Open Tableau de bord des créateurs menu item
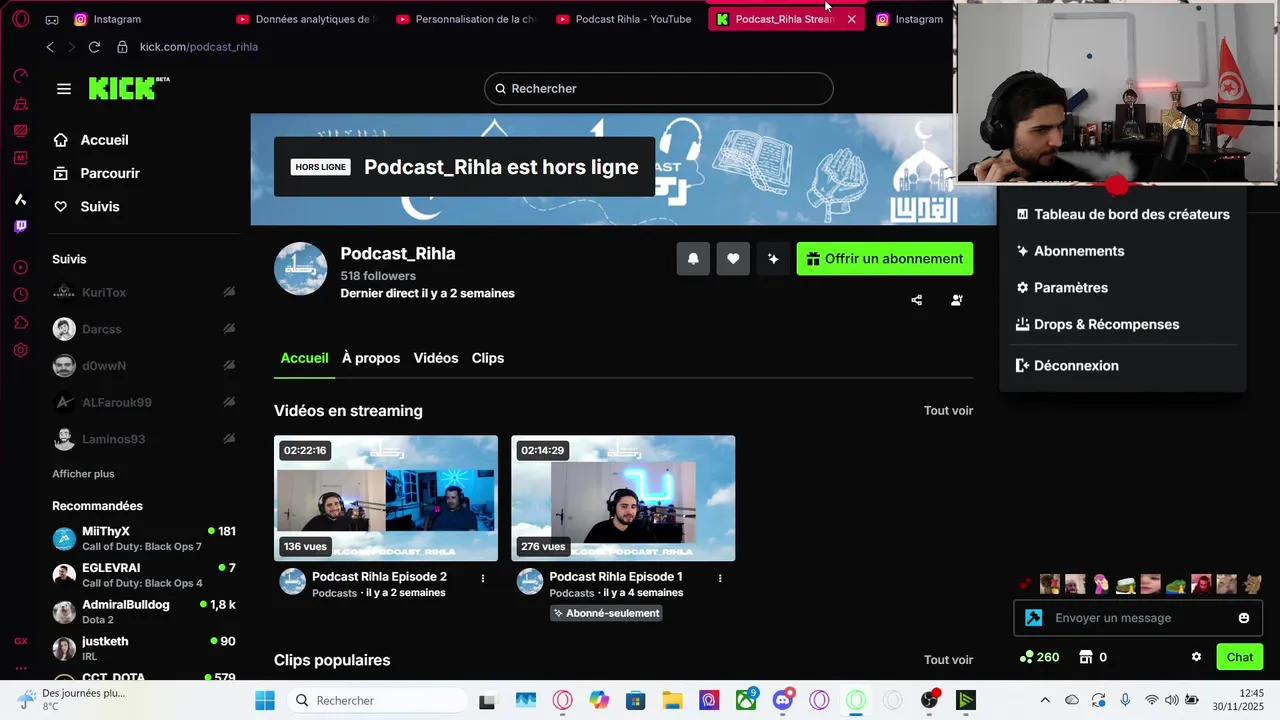Viewport: 1280px width, 720px height. (x=1122, y=214)
